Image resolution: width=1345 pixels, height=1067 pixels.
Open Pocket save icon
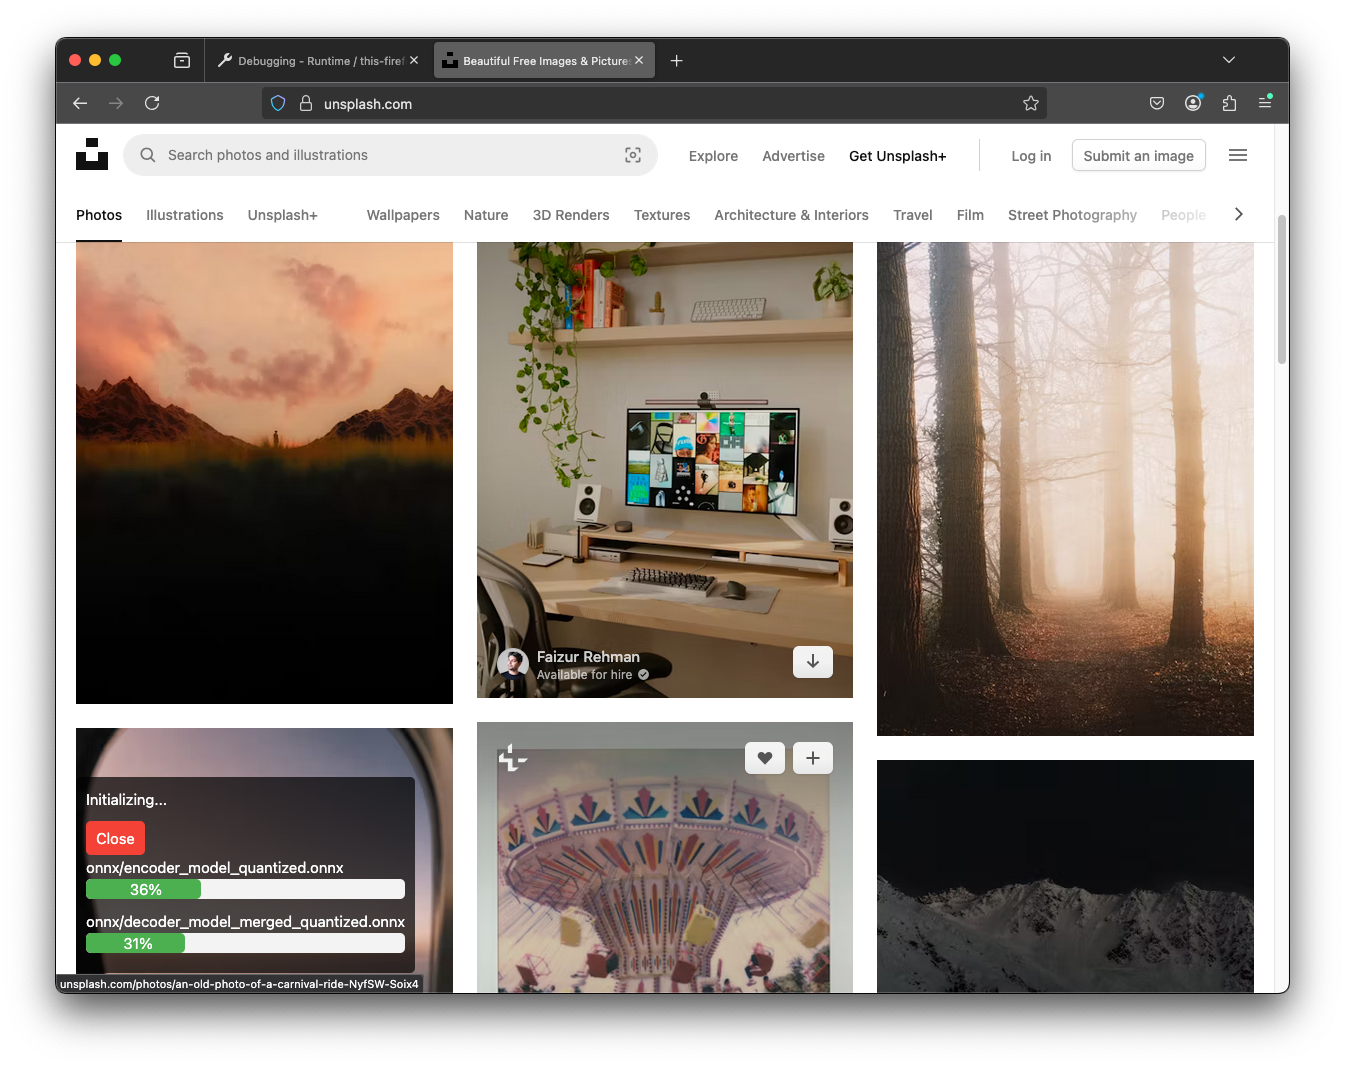1157,103
